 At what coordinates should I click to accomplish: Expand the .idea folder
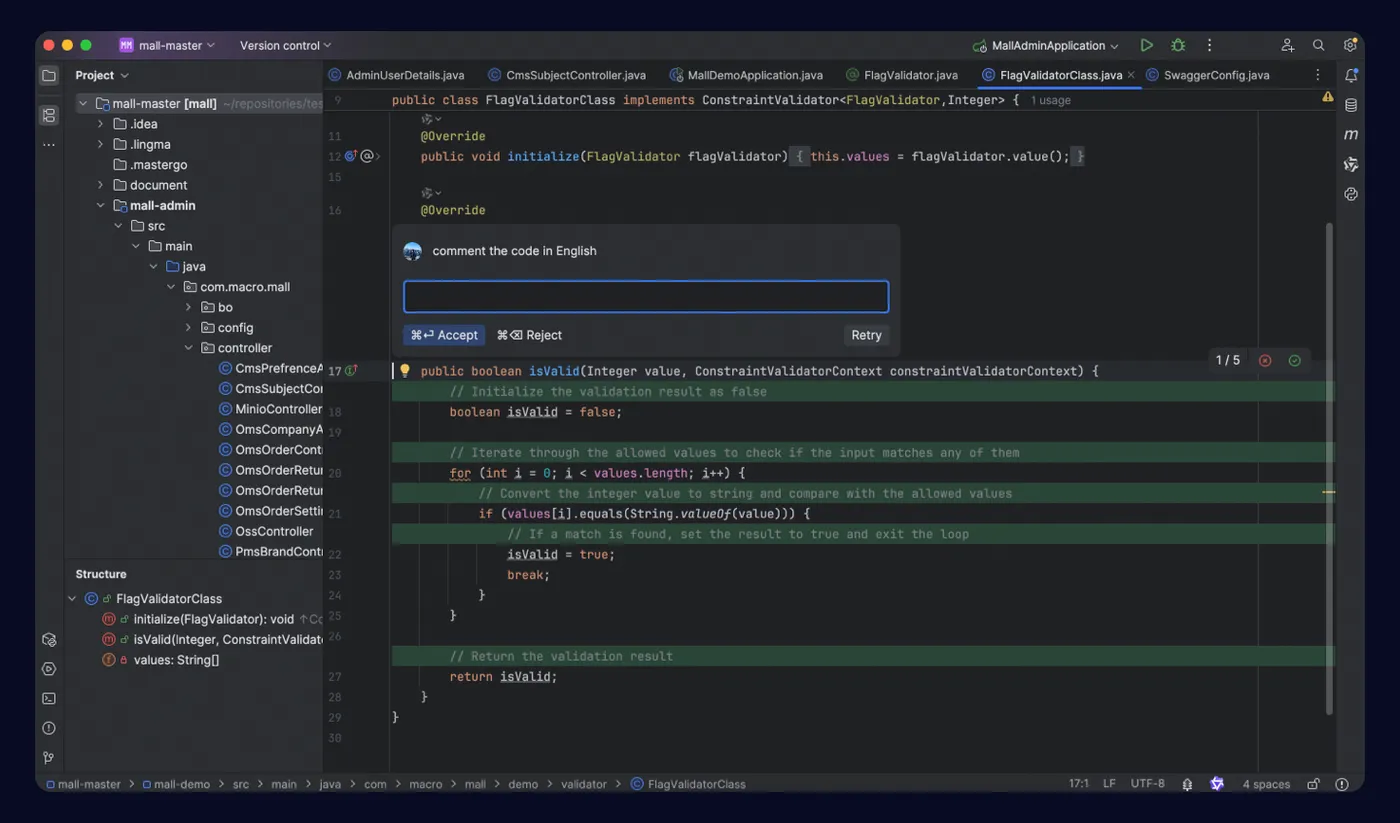click(x=100, y=124)
